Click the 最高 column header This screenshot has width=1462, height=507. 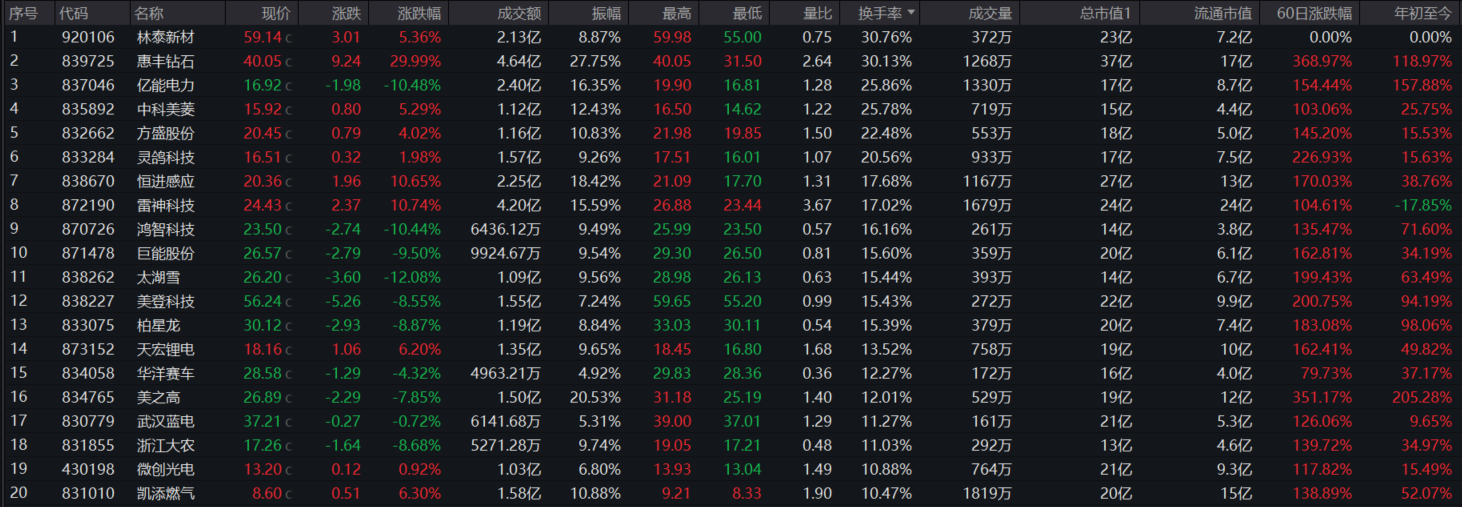point(676,14)
